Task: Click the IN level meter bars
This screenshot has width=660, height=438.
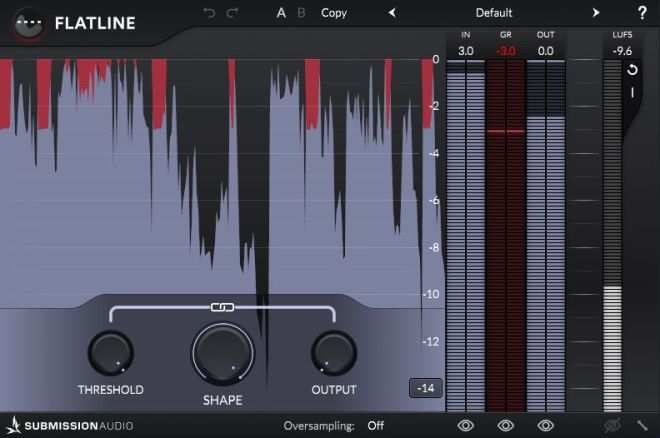Action: 466,236
